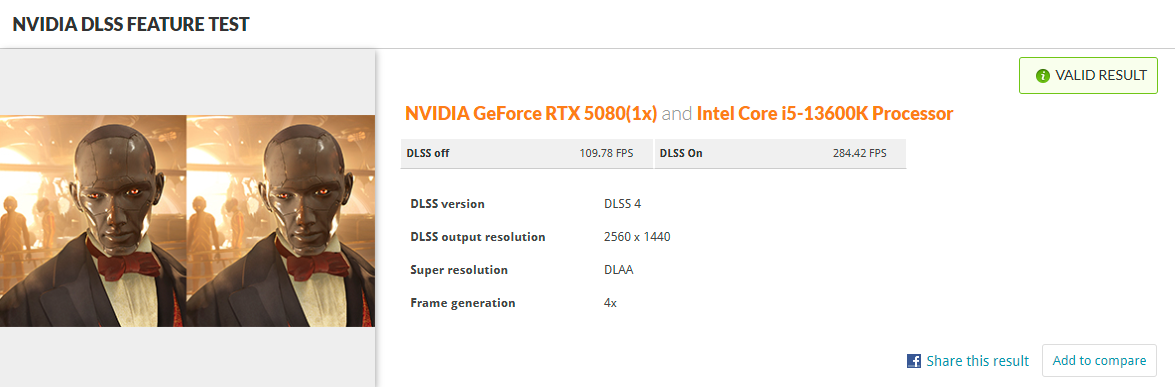Screen dimensions: 1175x387
Task: Click the Super resolution label
Action: [x=459, y=270]
